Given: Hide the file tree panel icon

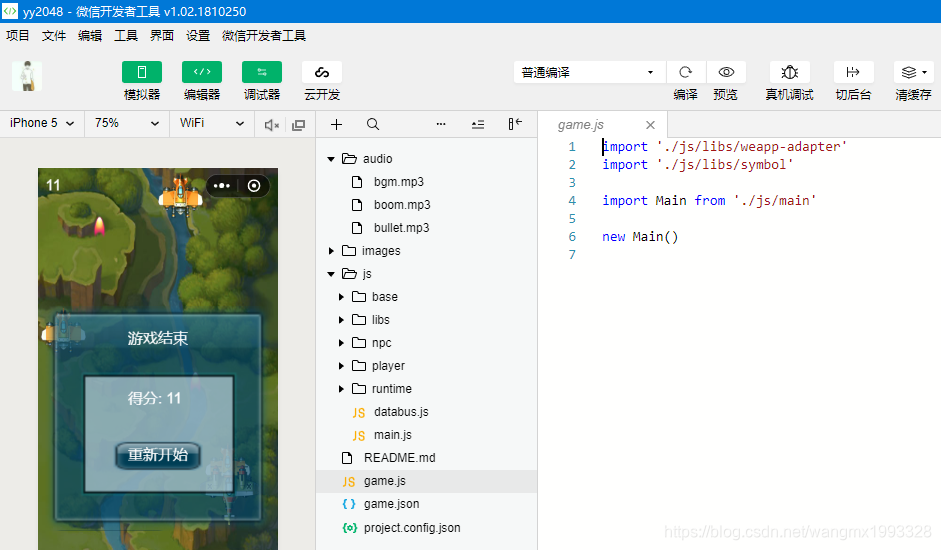Looking at the screenshot, I should [515, 124].
